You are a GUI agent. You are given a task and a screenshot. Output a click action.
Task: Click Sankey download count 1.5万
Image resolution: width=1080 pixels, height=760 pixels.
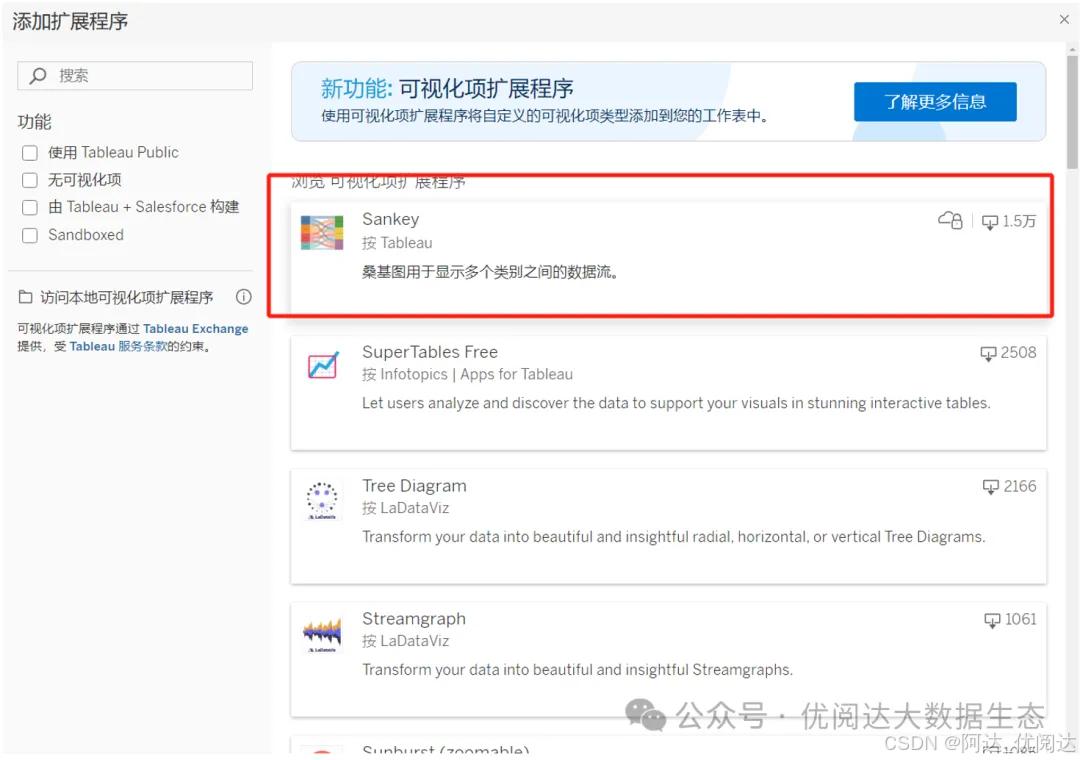pos(1019,221)
